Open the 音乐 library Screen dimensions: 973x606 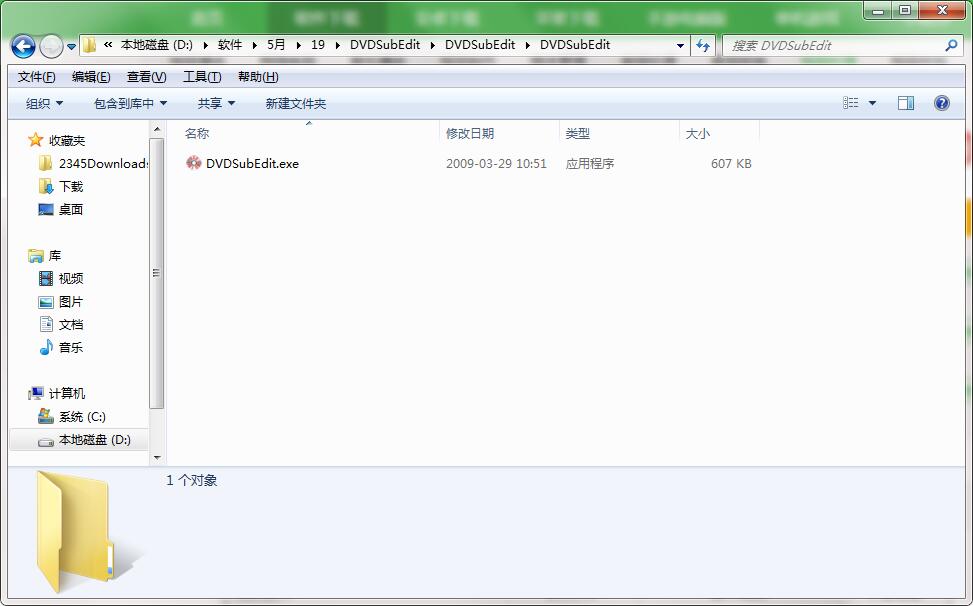point(61,347)
